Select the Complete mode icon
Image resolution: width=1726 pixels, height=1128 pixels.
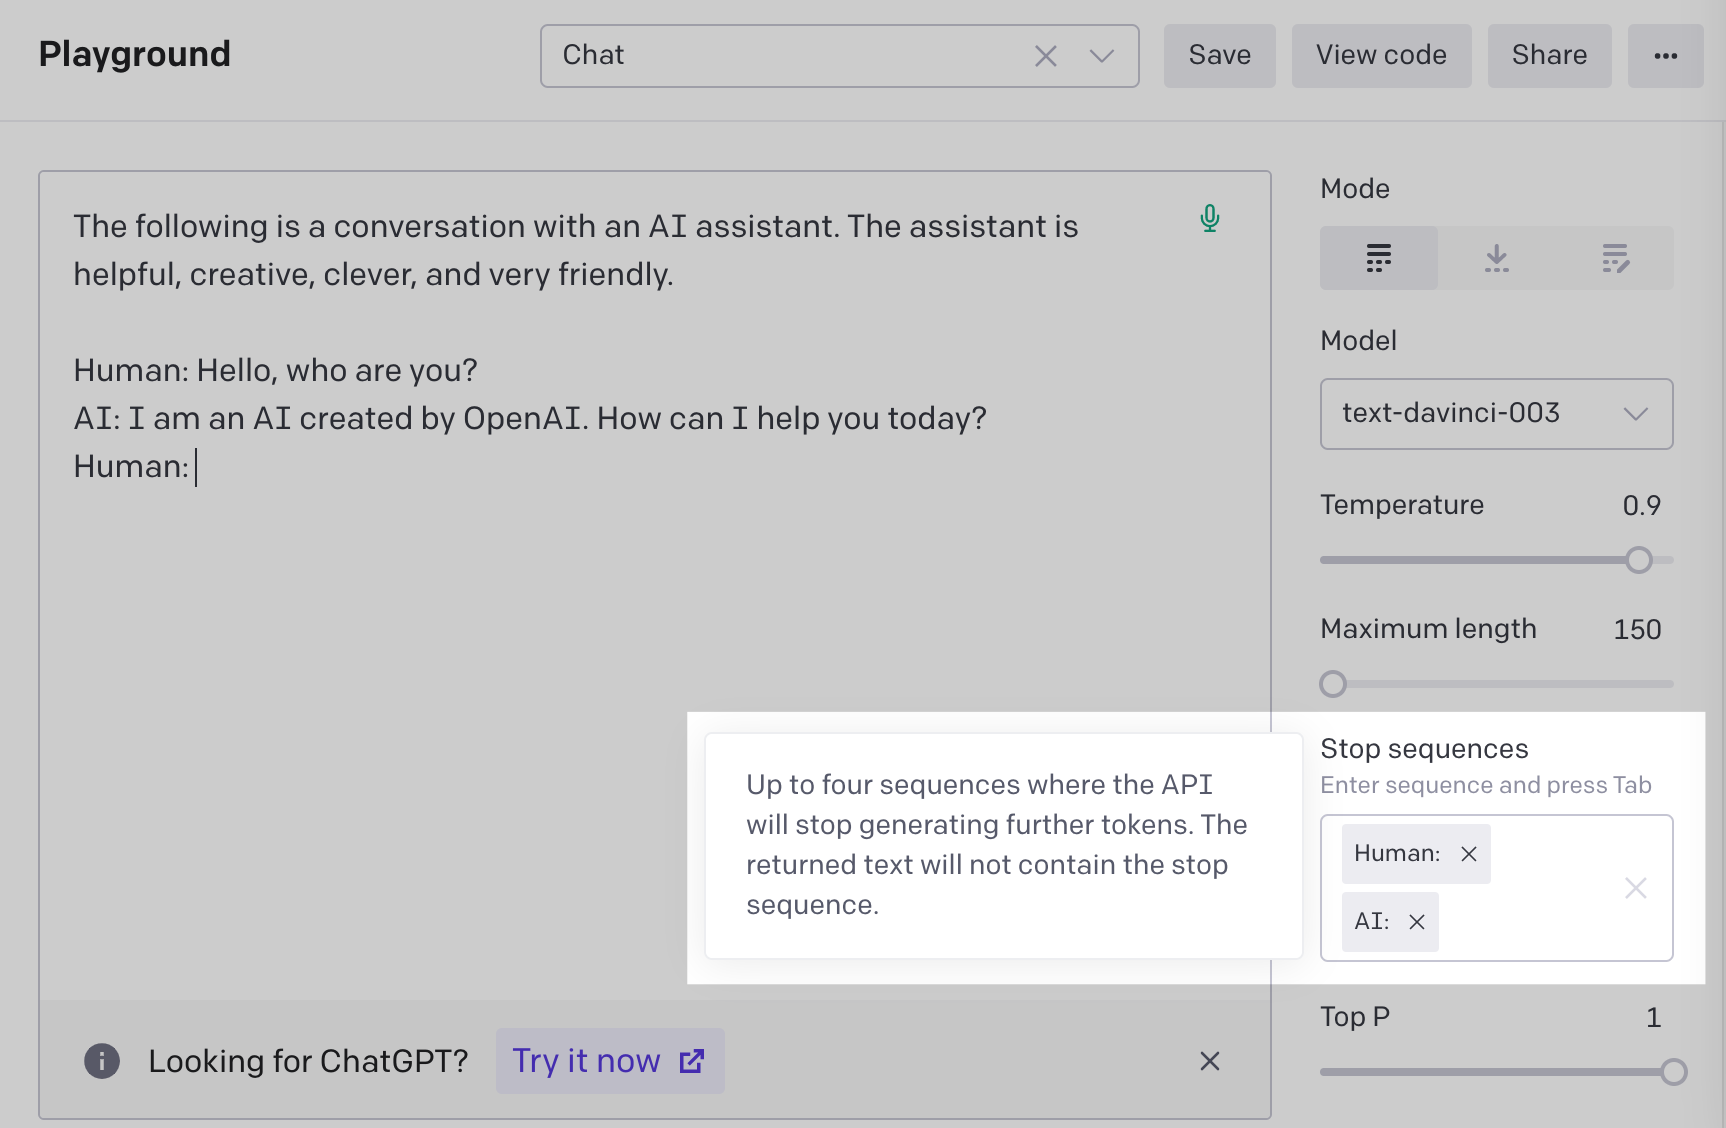[x=1379, y=258]
